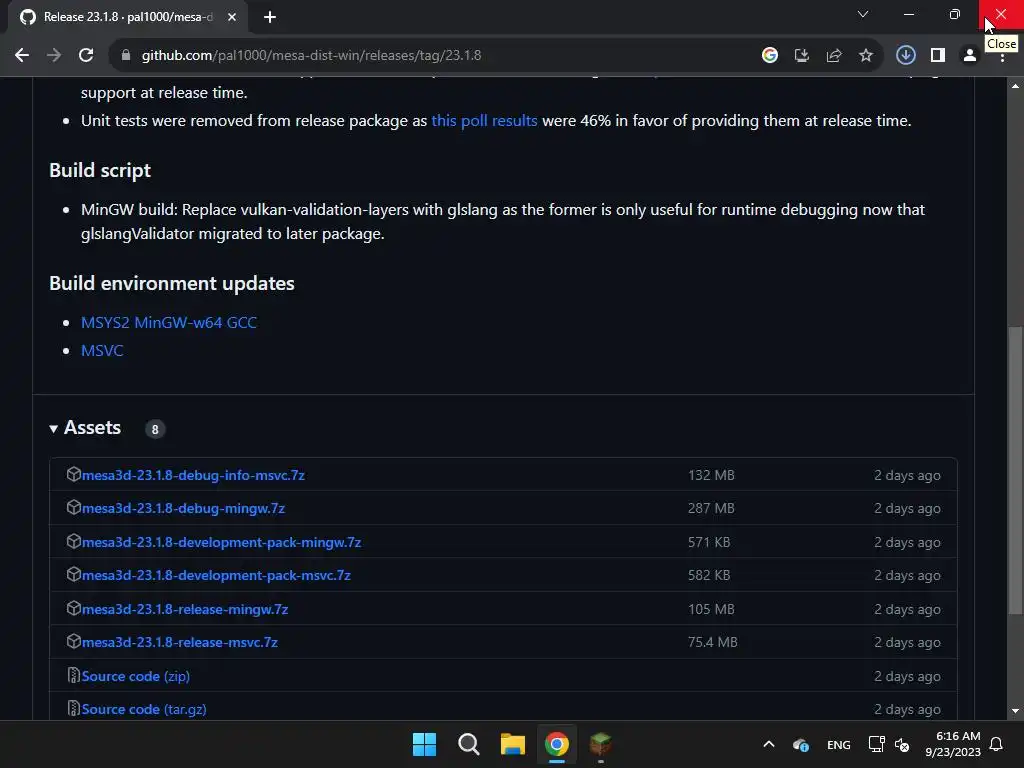
Task: Open the Chrome profile avatar
Action: pos(970,56)
